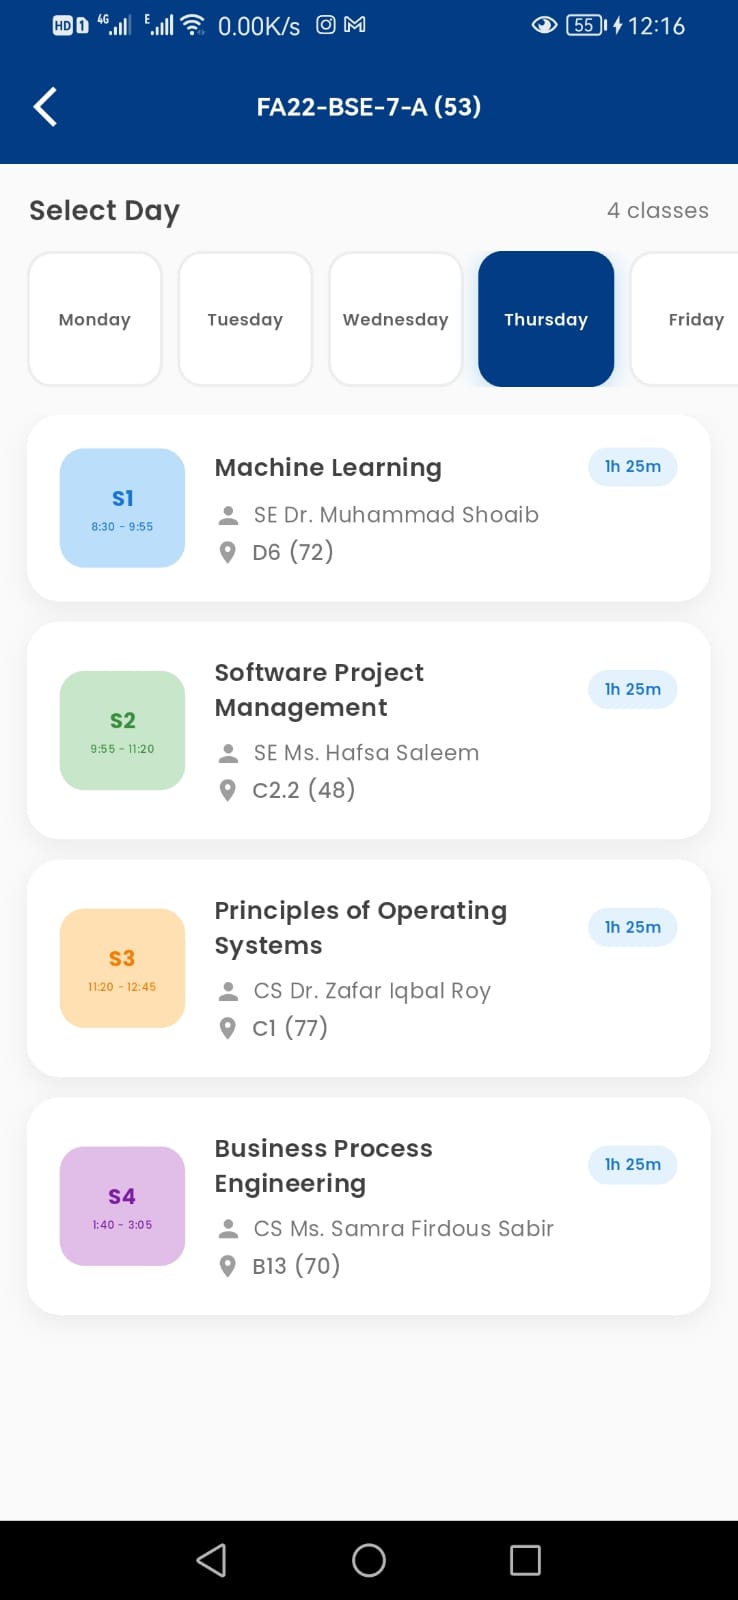Click the green S2 session swatch
Screen dimensions: 738x1600
[122, 731]
